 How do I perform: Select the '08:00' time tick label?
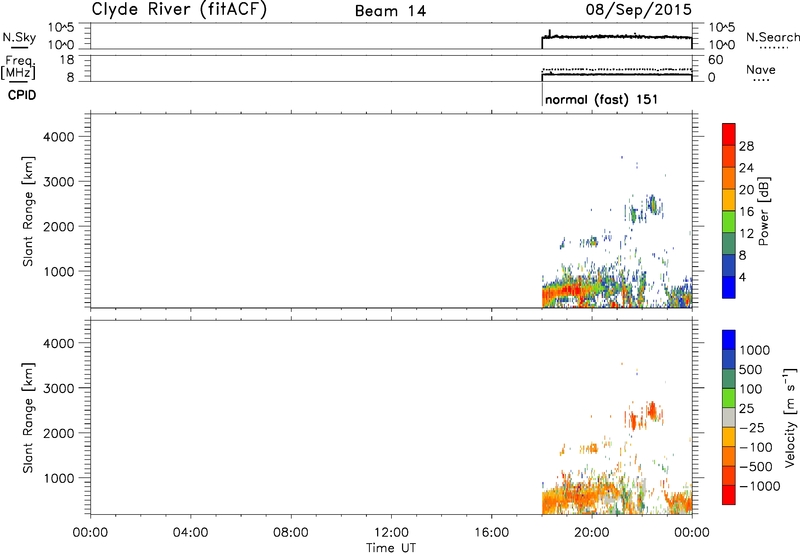(291, 532)
